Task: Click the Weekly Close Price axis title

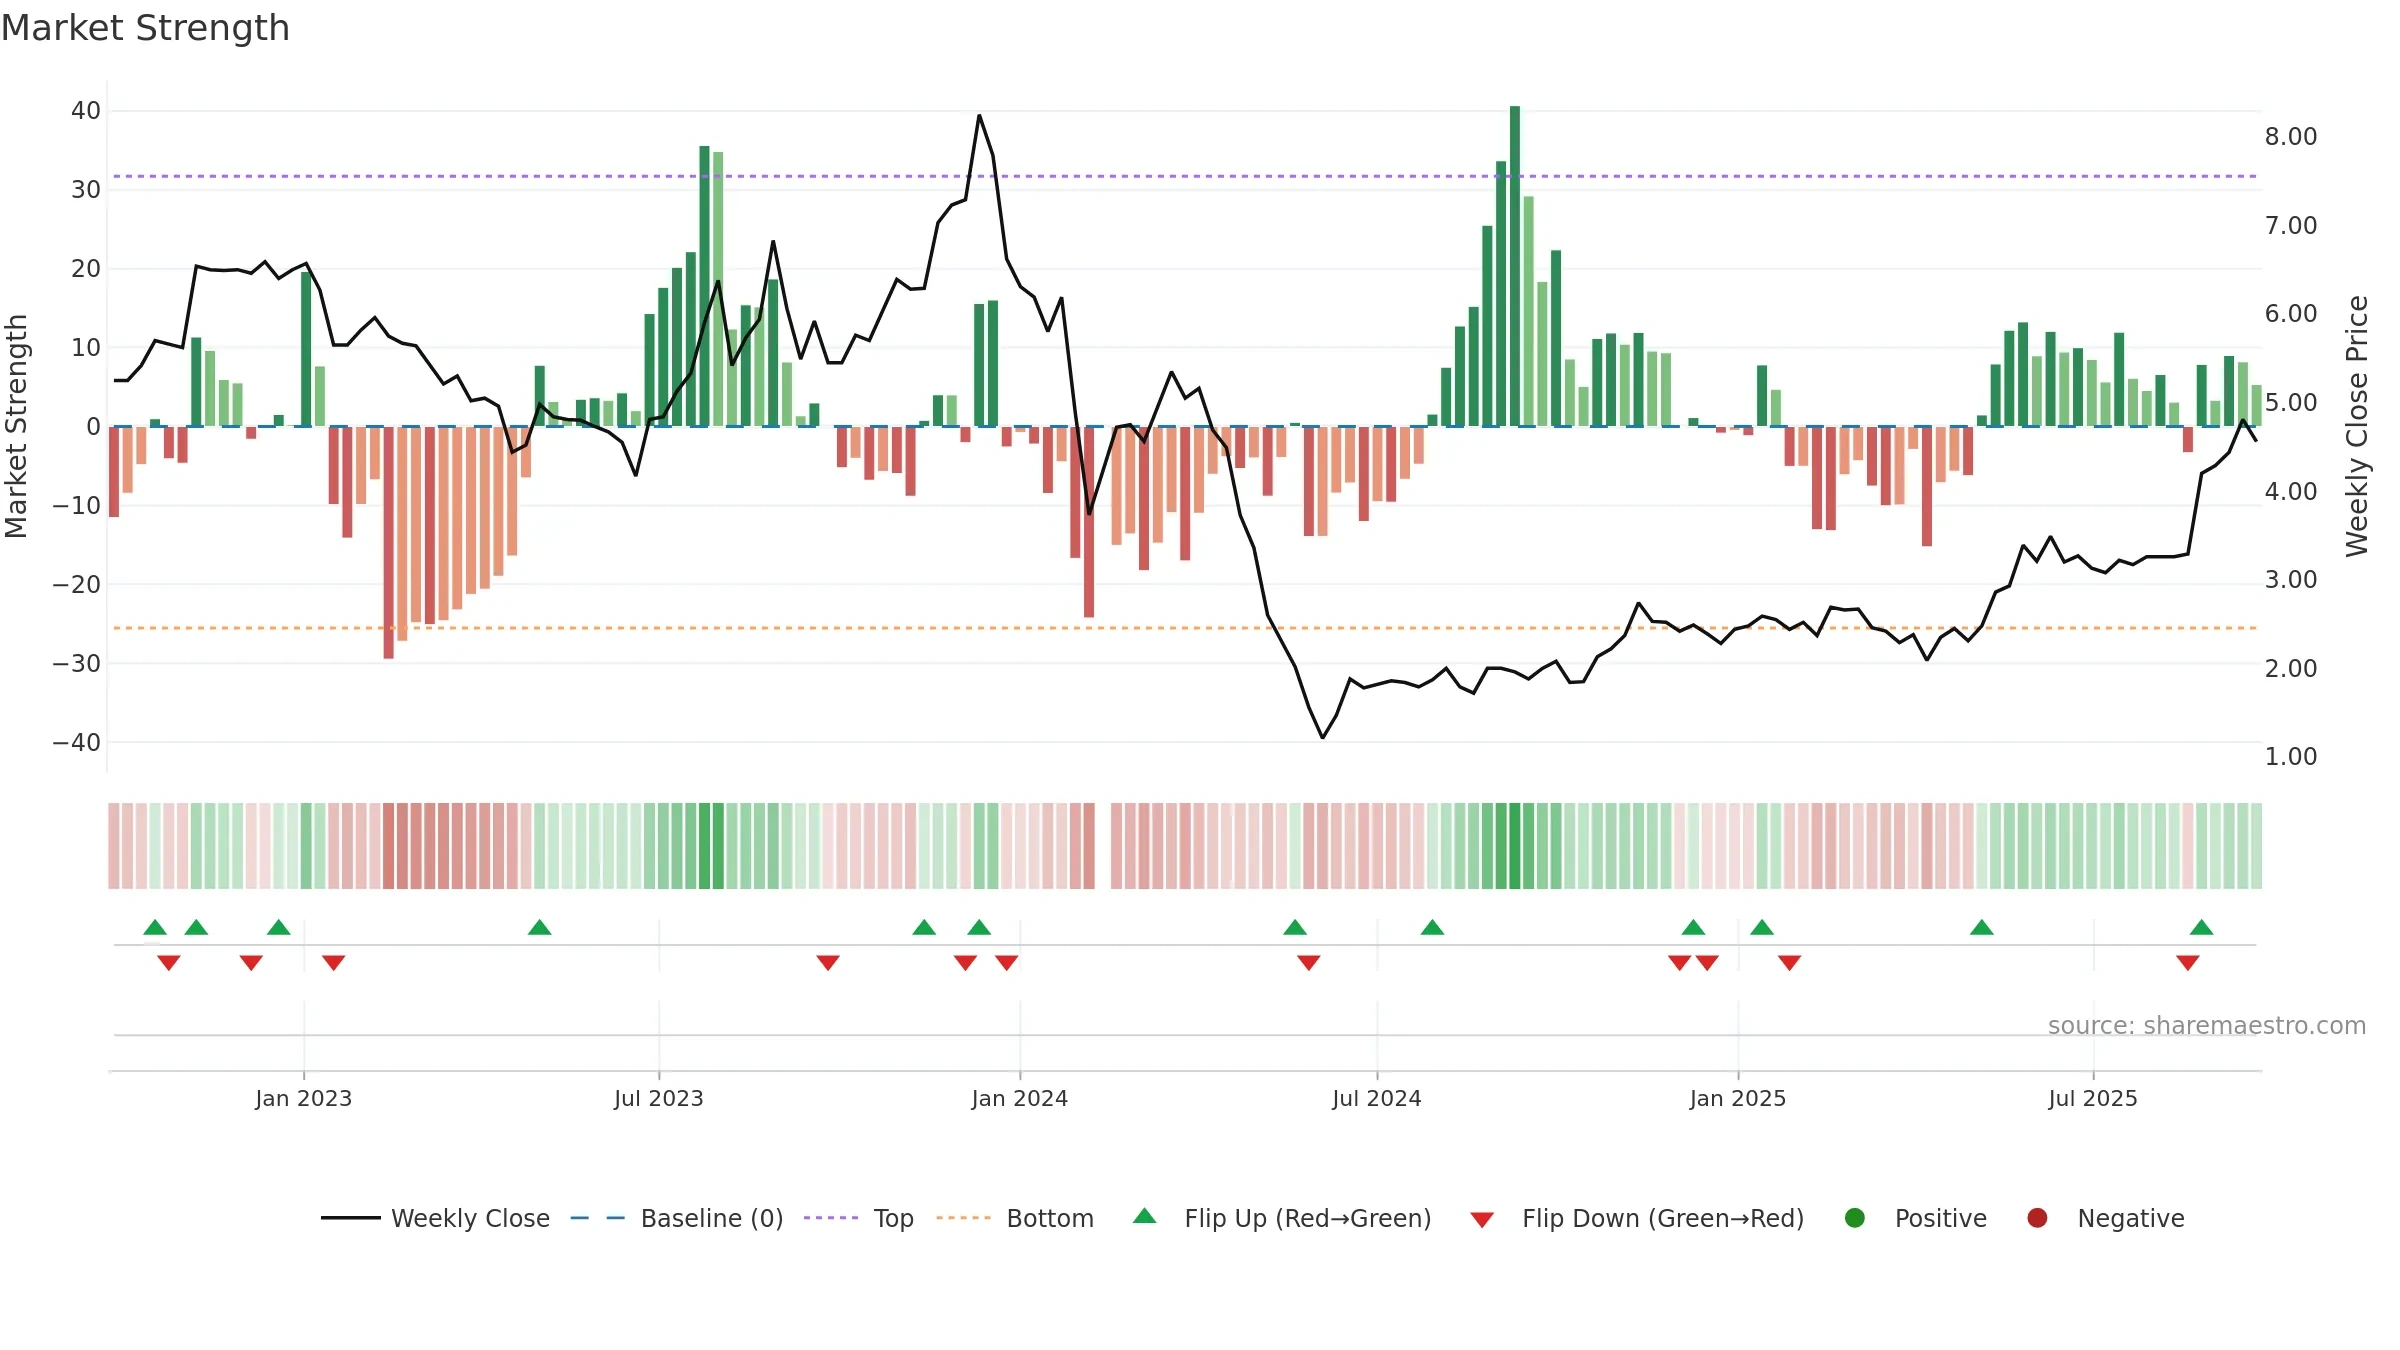Action: [2357, 426]
